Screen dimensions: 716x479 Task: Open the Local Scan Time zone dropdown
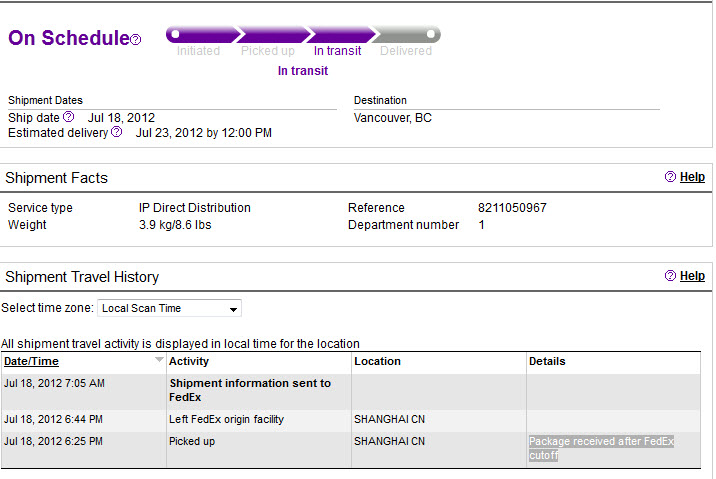point(169,308)
